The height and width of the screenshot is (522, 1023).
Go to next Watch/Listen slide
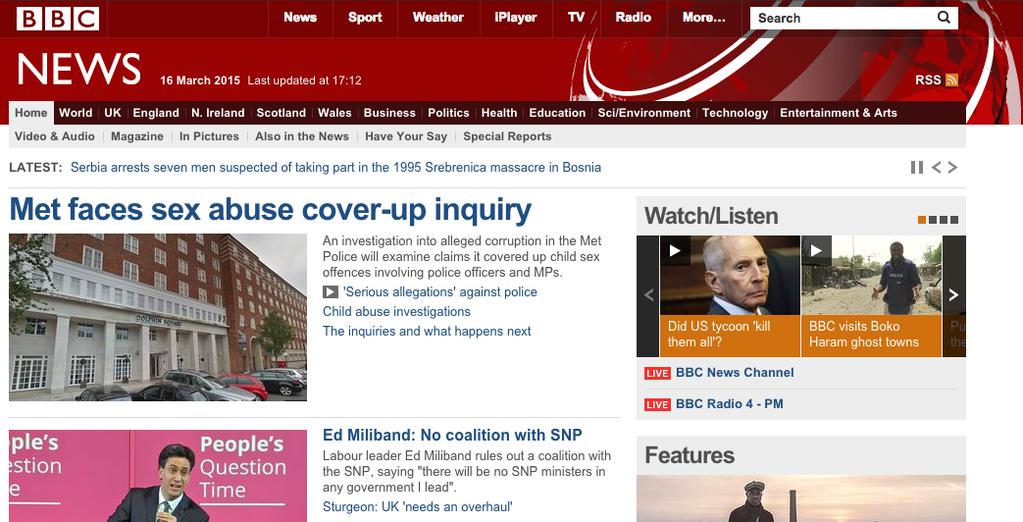pyautogui.click(x=954, y=296)
